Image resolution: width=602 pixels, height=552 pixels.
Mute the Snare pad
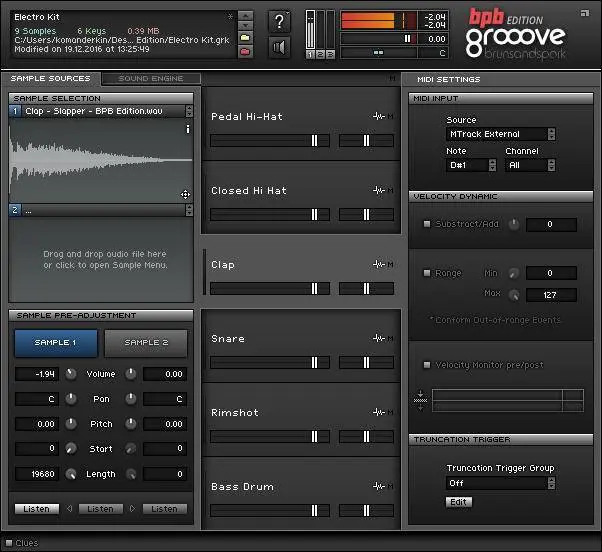[x=390, y=338]
